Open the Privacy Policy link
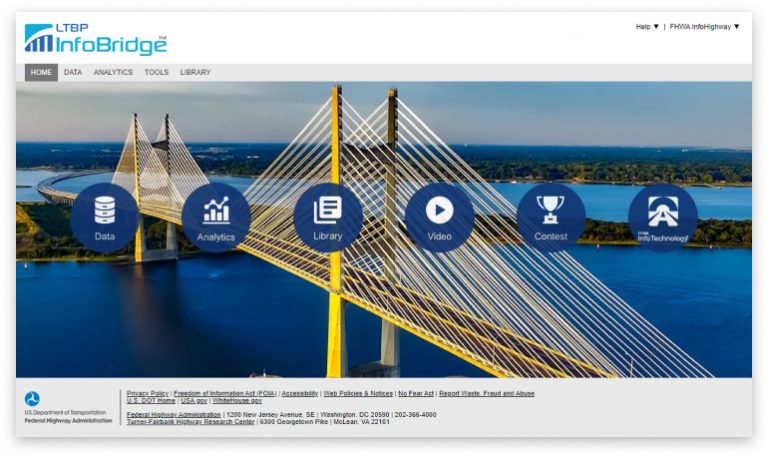Viewport: 768px width, 457px height. pos(147,393)
